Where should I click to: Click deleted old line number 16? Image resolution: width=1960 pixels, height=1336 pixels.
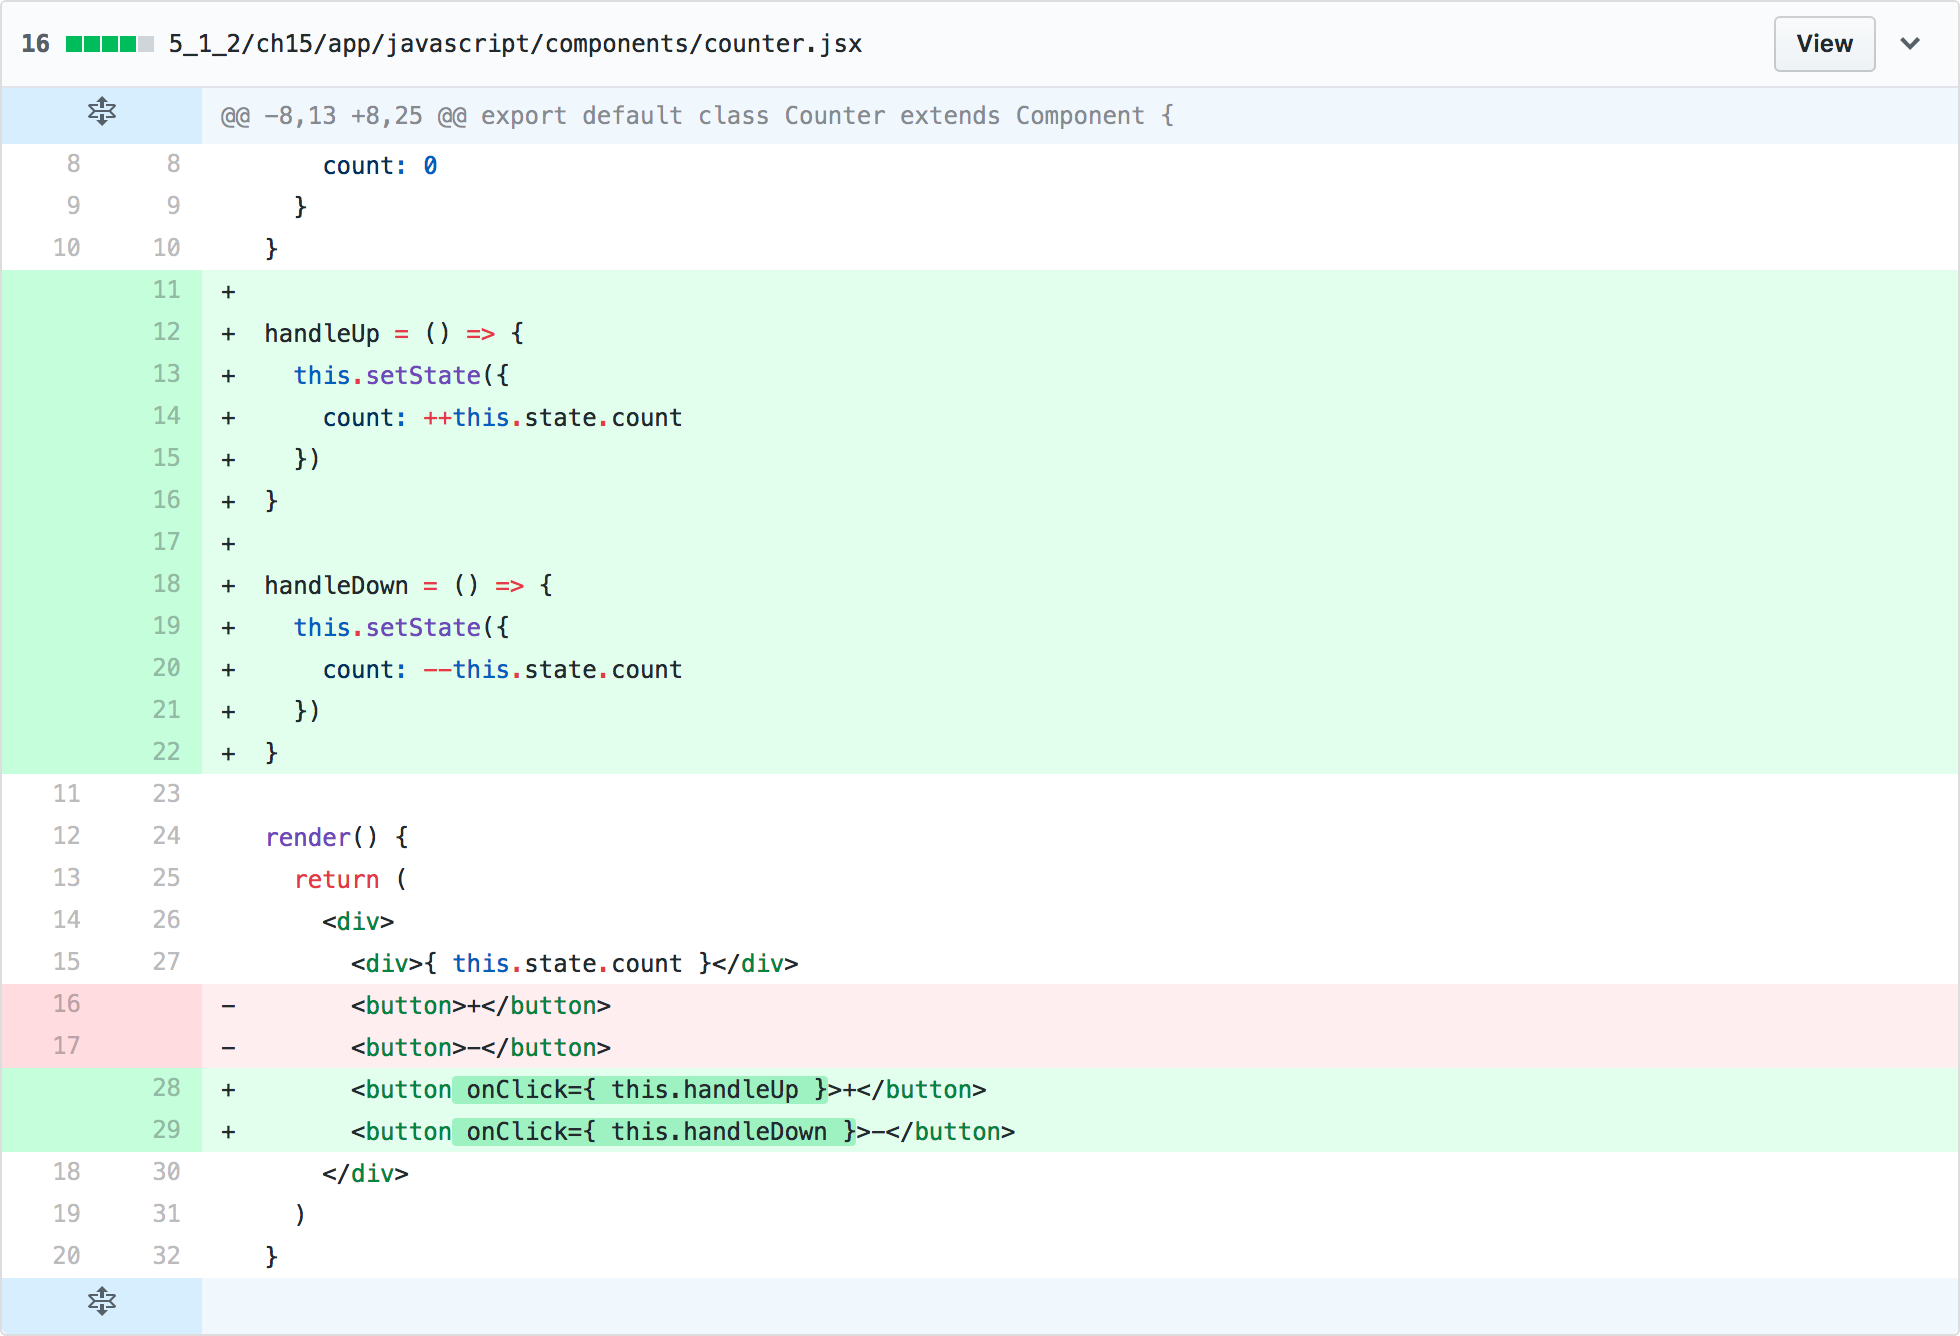coord(66,1004)
